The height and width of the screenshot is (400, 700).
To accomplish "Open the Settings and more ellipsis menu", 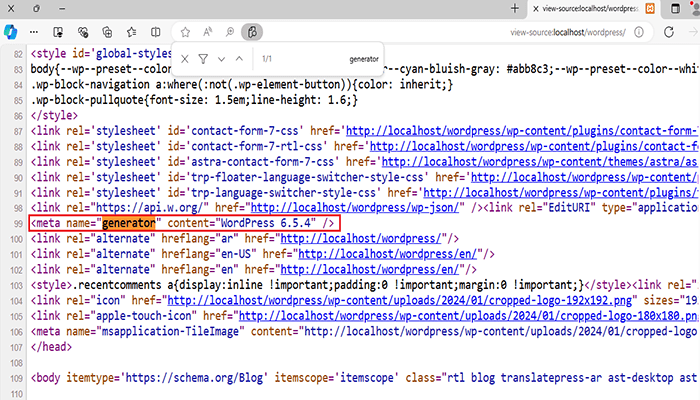I will (x=34, y=32).
